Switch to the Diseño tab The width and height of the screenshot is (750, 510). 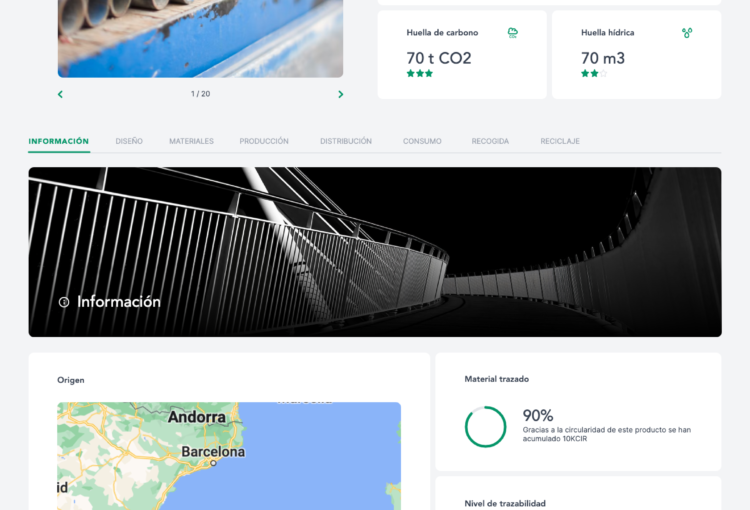(x=129, y=141)
